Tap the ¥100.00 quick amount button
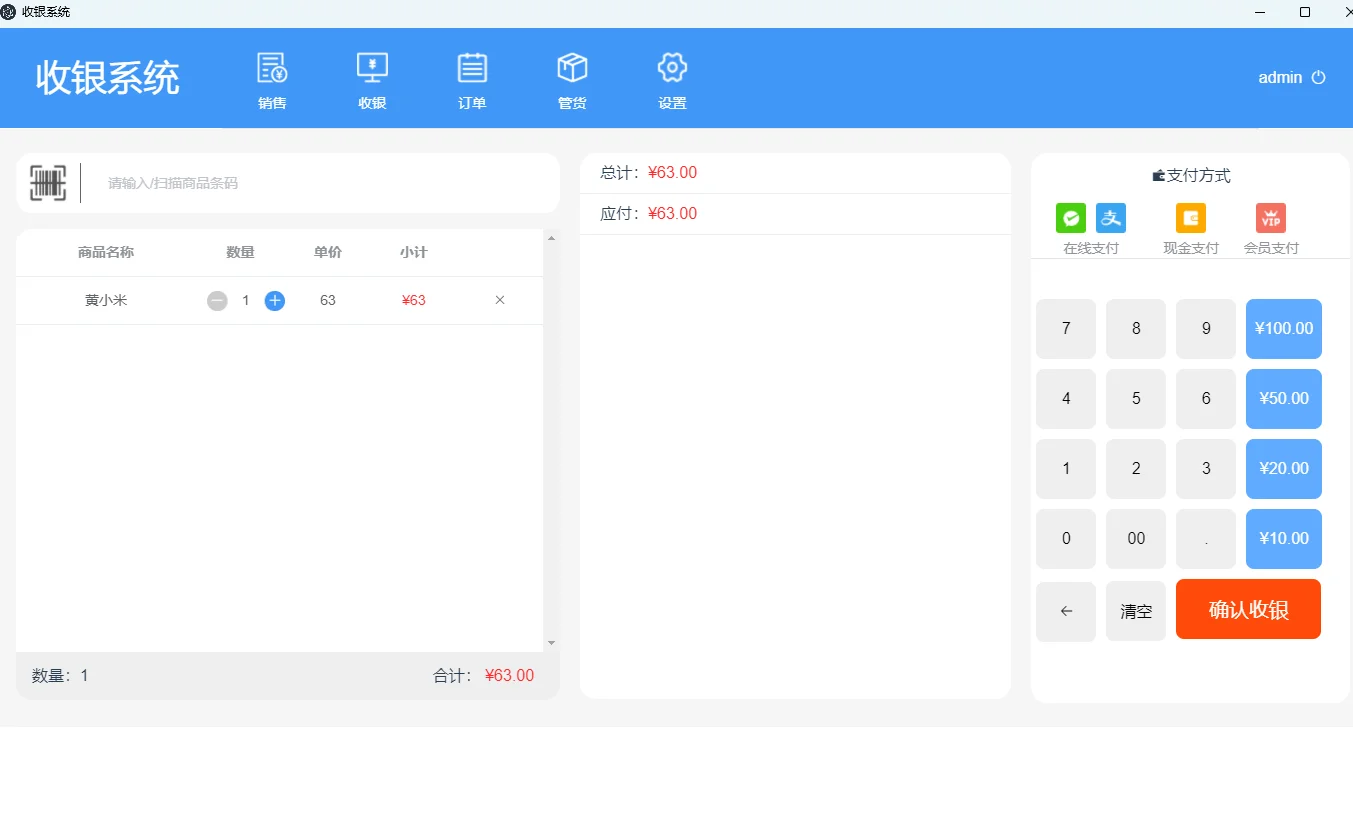Viewport: 1353px width, 823px height. (1284, 329)
